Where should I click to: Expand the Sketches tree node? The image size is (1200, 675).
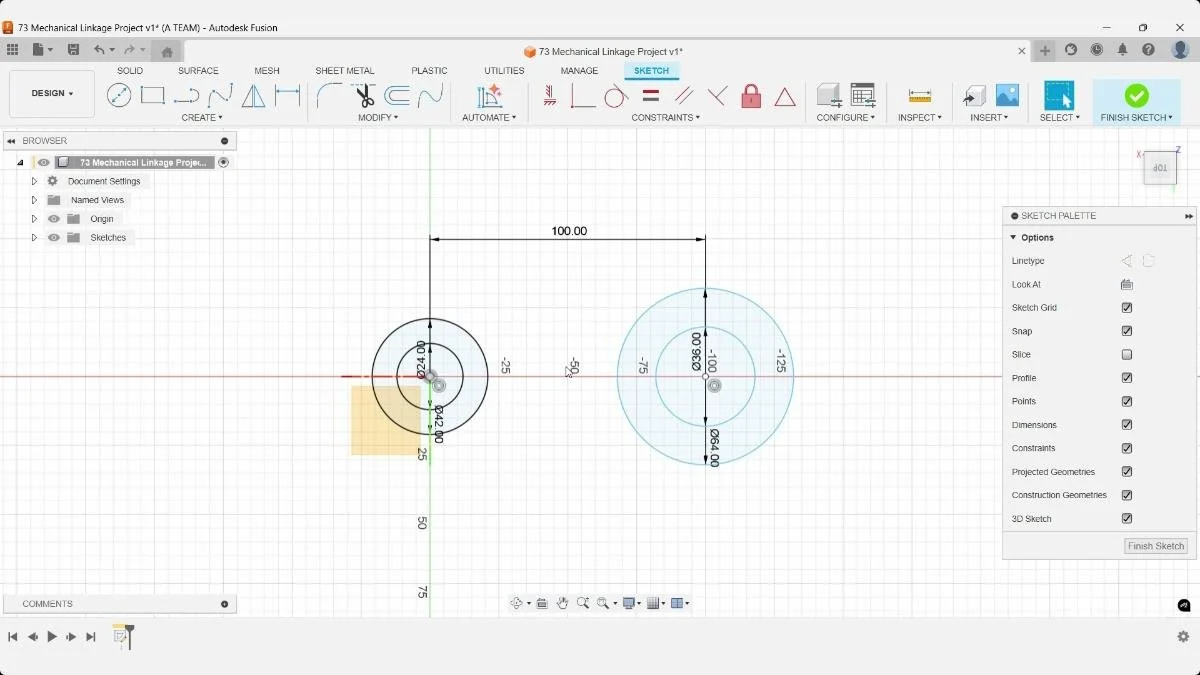pyautogui.click(x=34, y=238)
